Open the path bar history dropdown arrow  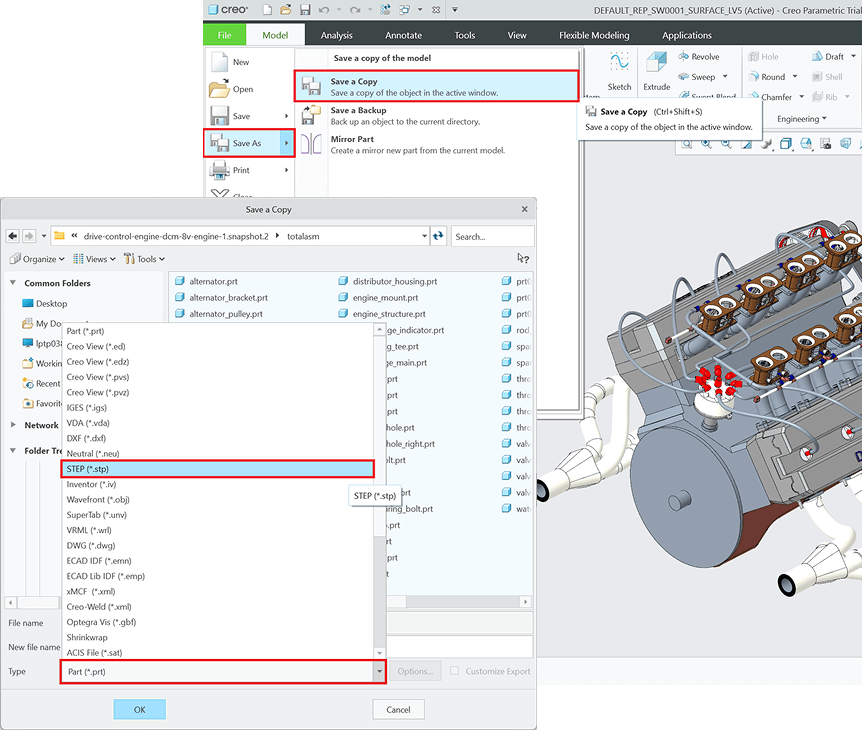424,236
